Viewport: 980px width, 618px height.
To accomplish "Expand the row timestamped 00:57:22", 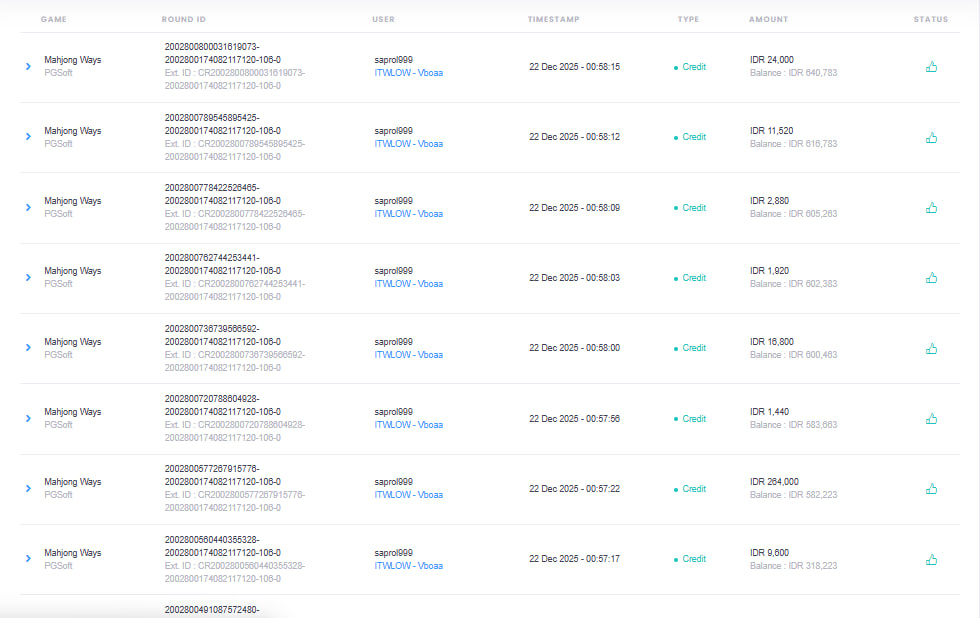I will tap(28, 489).
